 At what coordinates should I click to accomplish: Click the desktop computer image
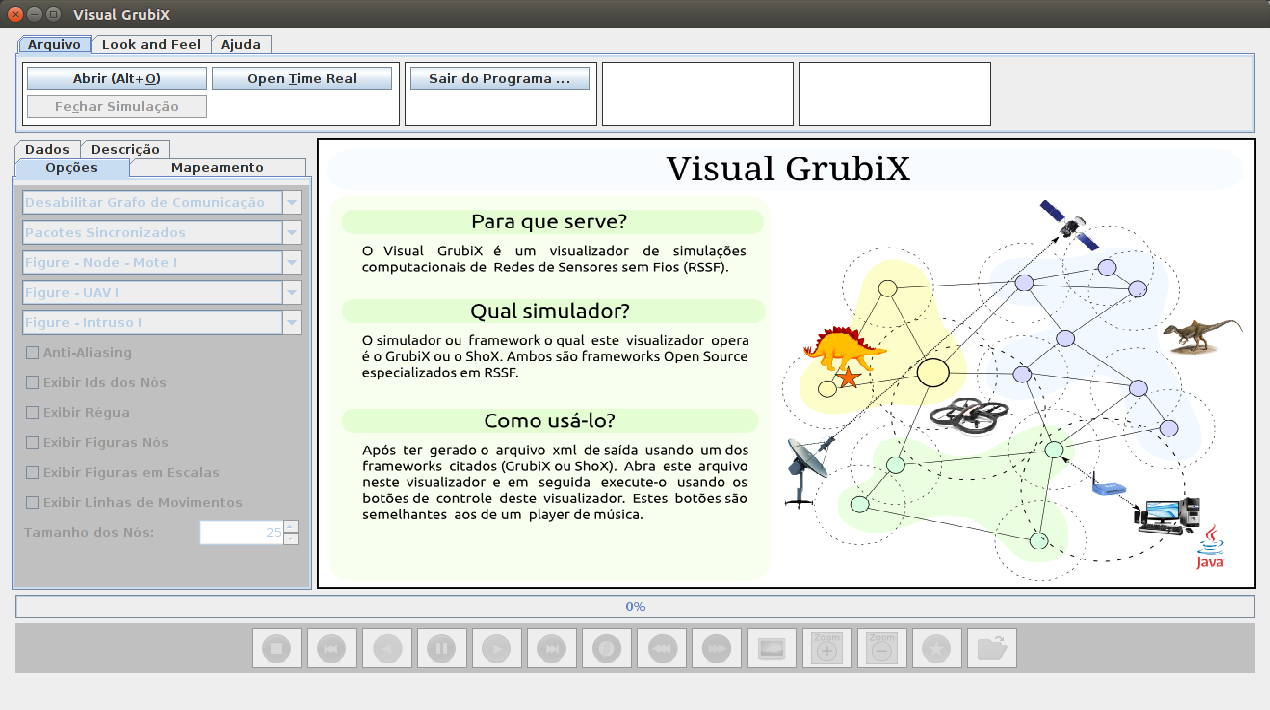click(x=1168, y=515)
